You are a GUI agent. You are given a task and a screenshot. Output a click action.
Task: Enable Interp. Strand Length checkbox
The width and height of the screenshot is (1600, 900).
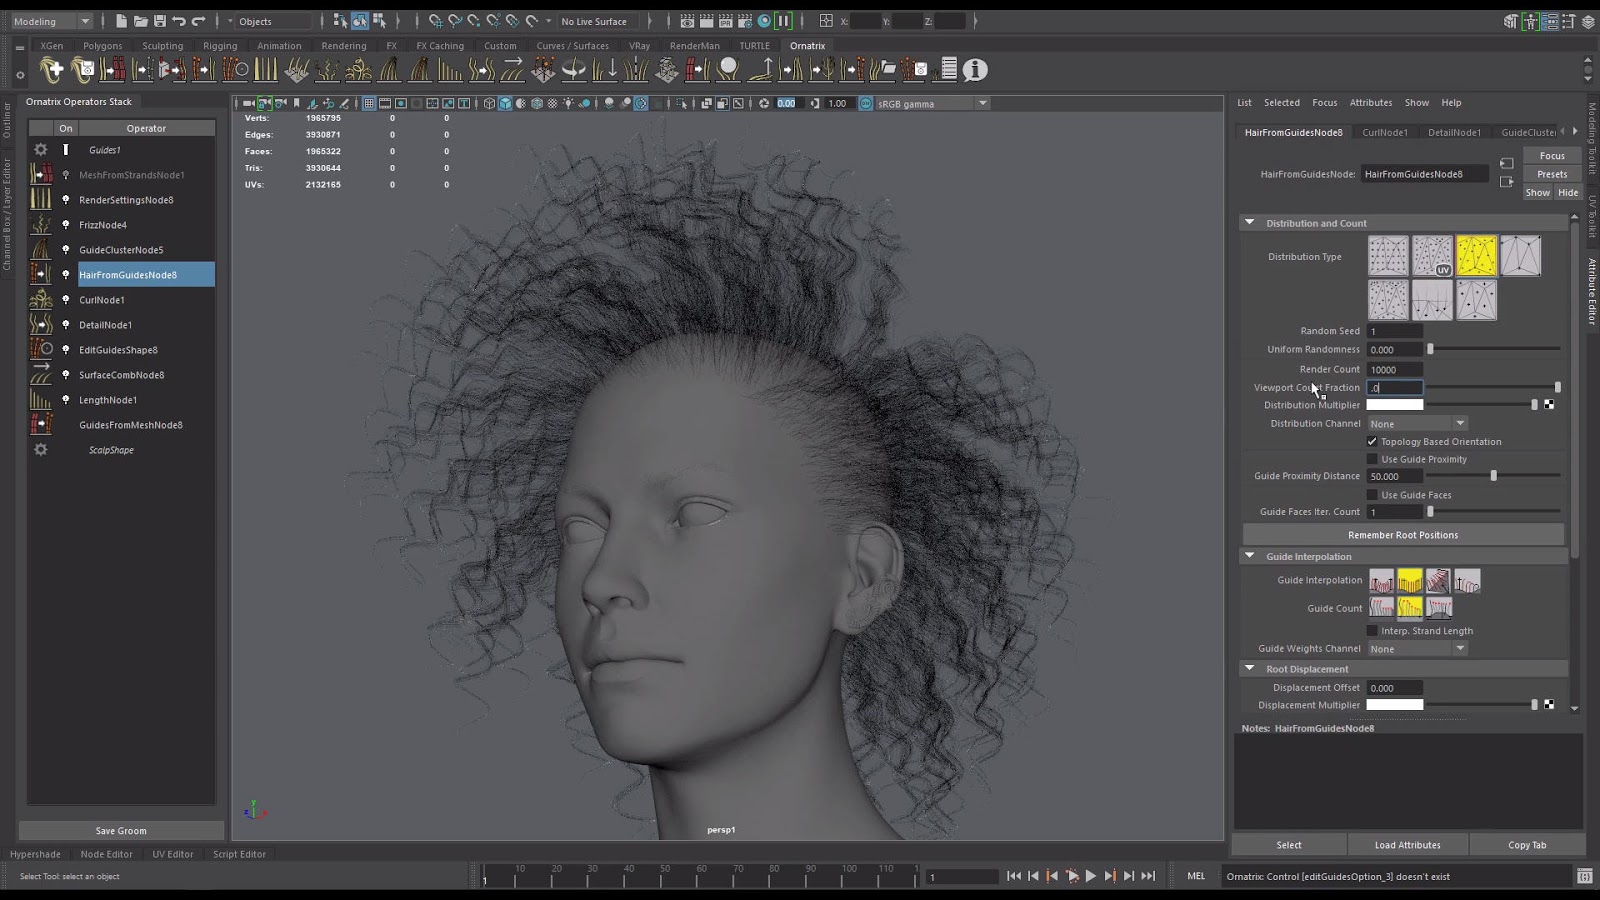[x=1372, y=631]
